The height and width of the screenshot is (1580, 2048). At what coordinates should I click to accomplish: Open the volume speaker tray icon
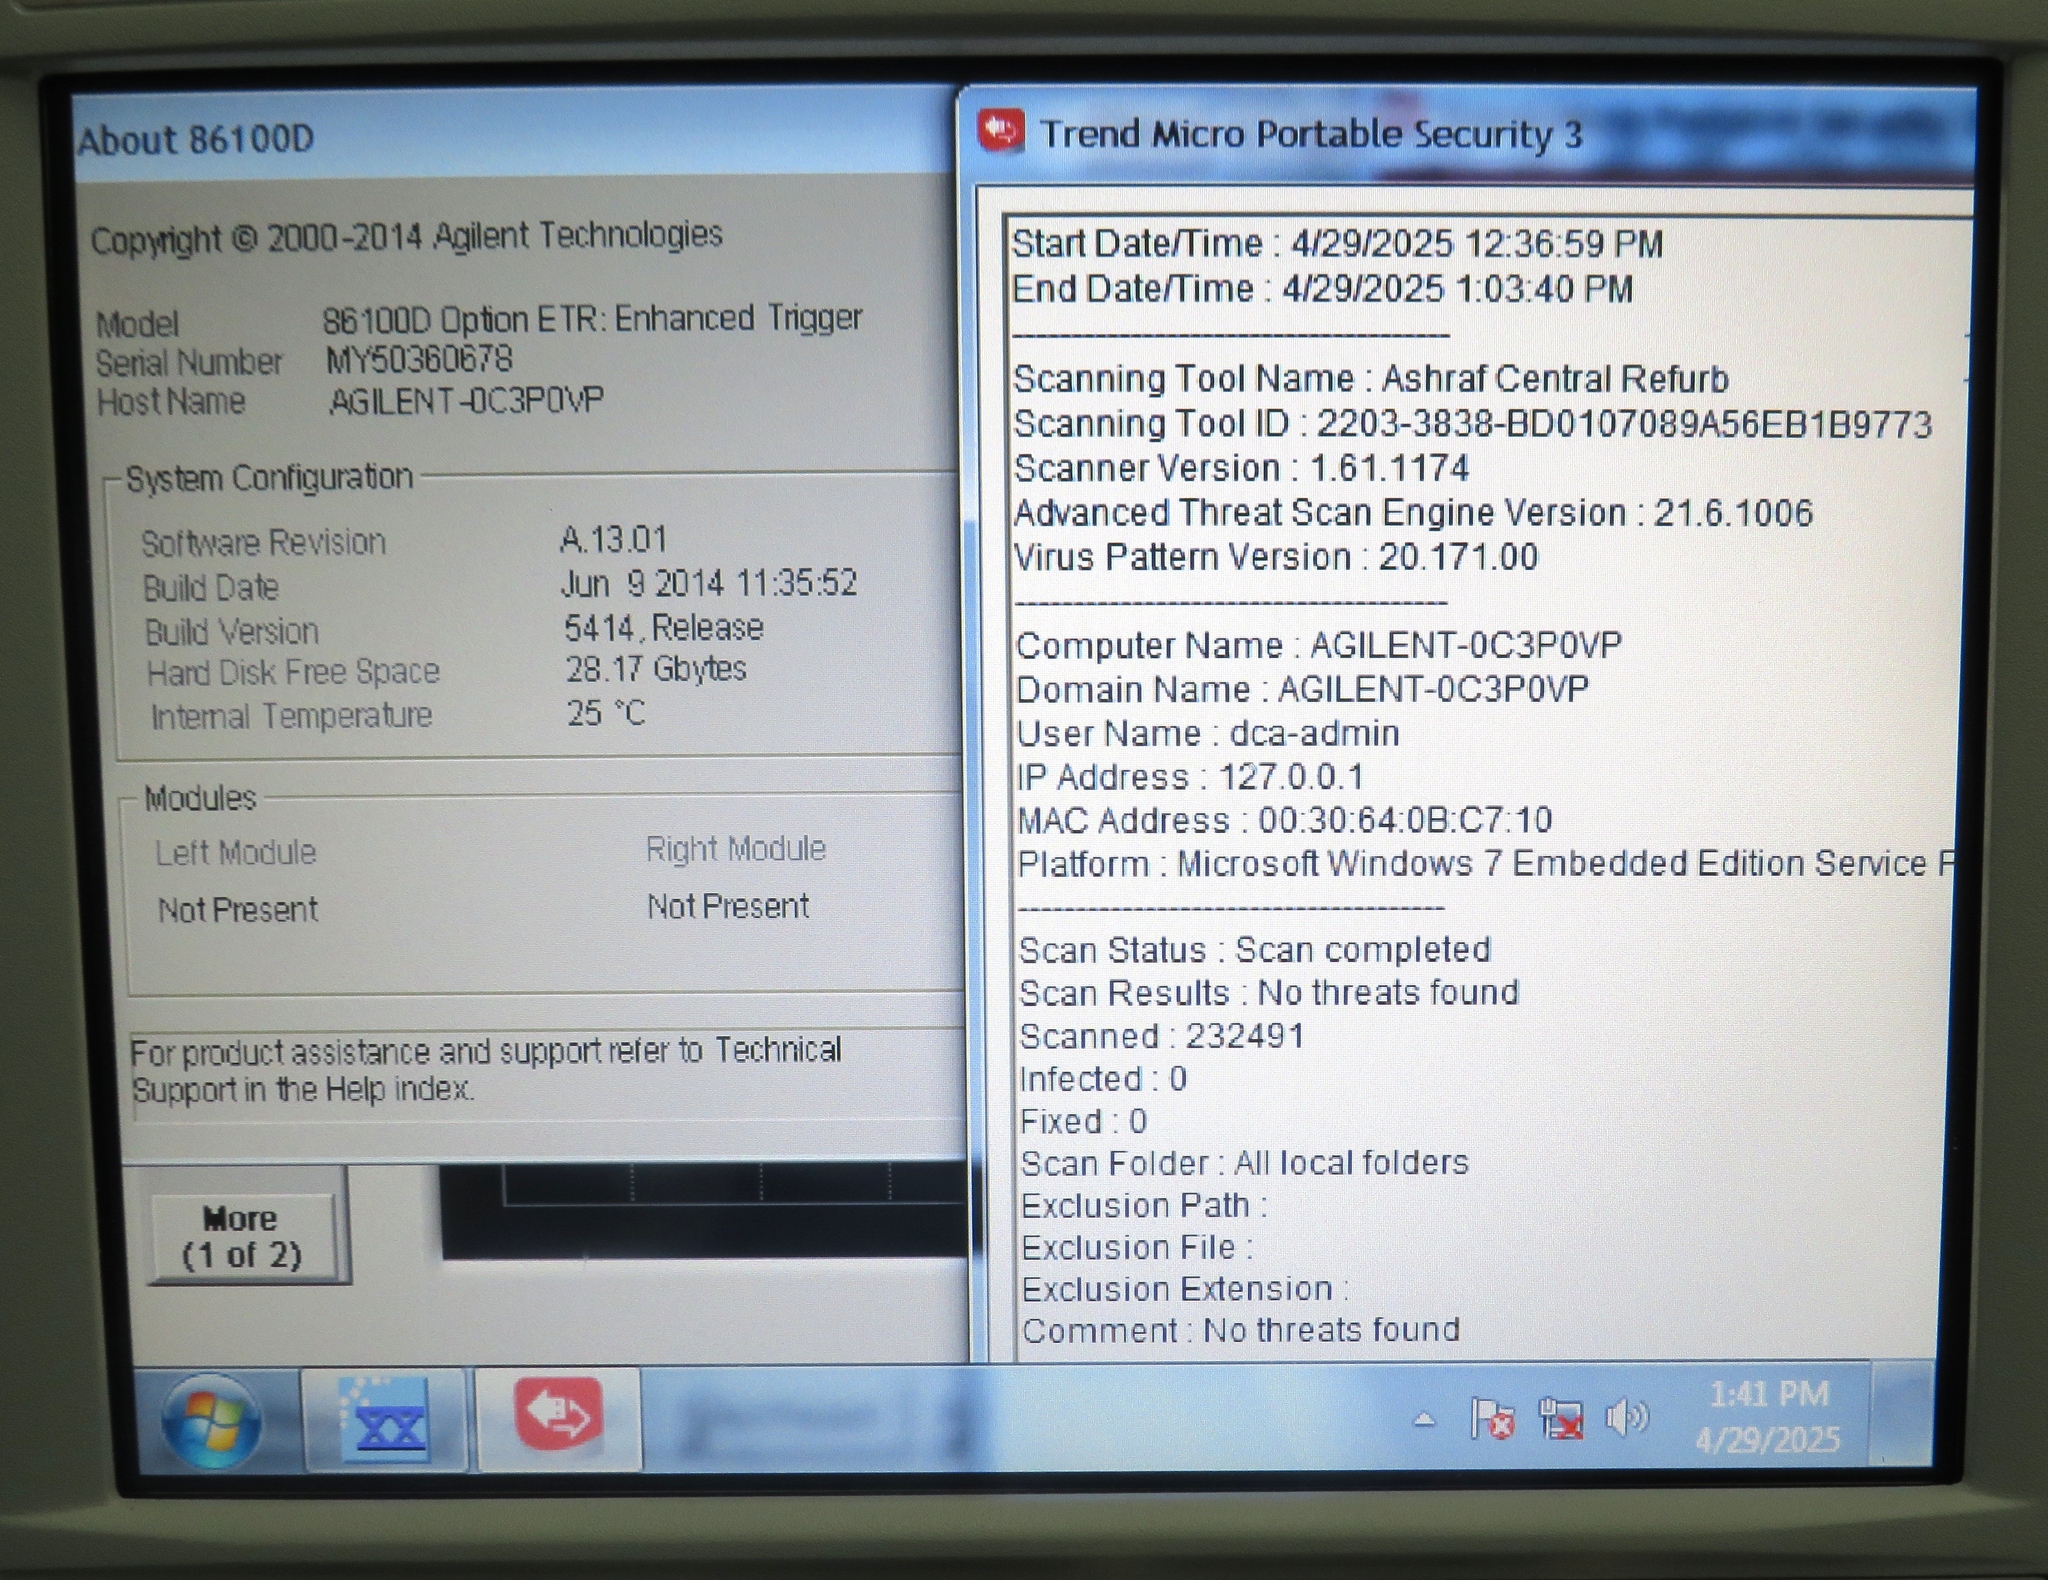pos(1627,1417)
